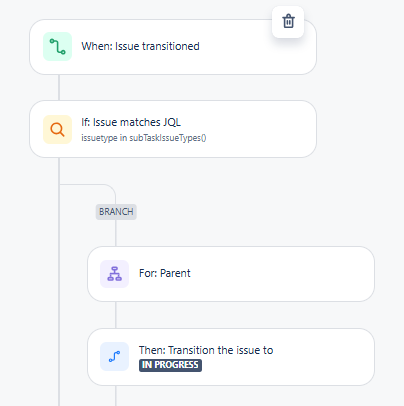The height and width of the screenshot is (406, 404).
Task: Click the orange magnifier JQL condition icon
Action: (57, 129)
